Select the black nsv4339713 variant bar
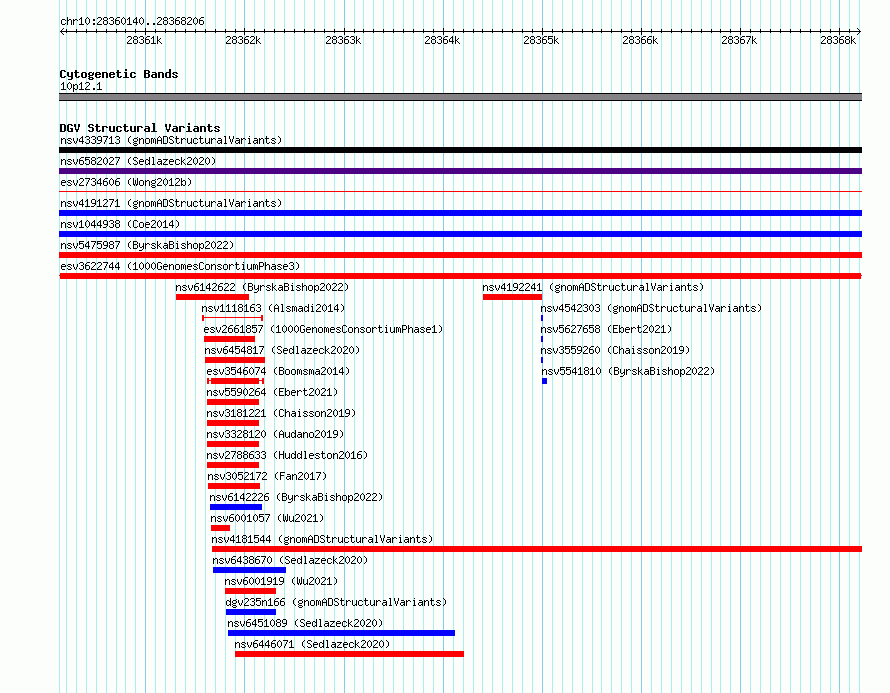The height and width of the screenshot is (693, 890). (x=460, y=150)
